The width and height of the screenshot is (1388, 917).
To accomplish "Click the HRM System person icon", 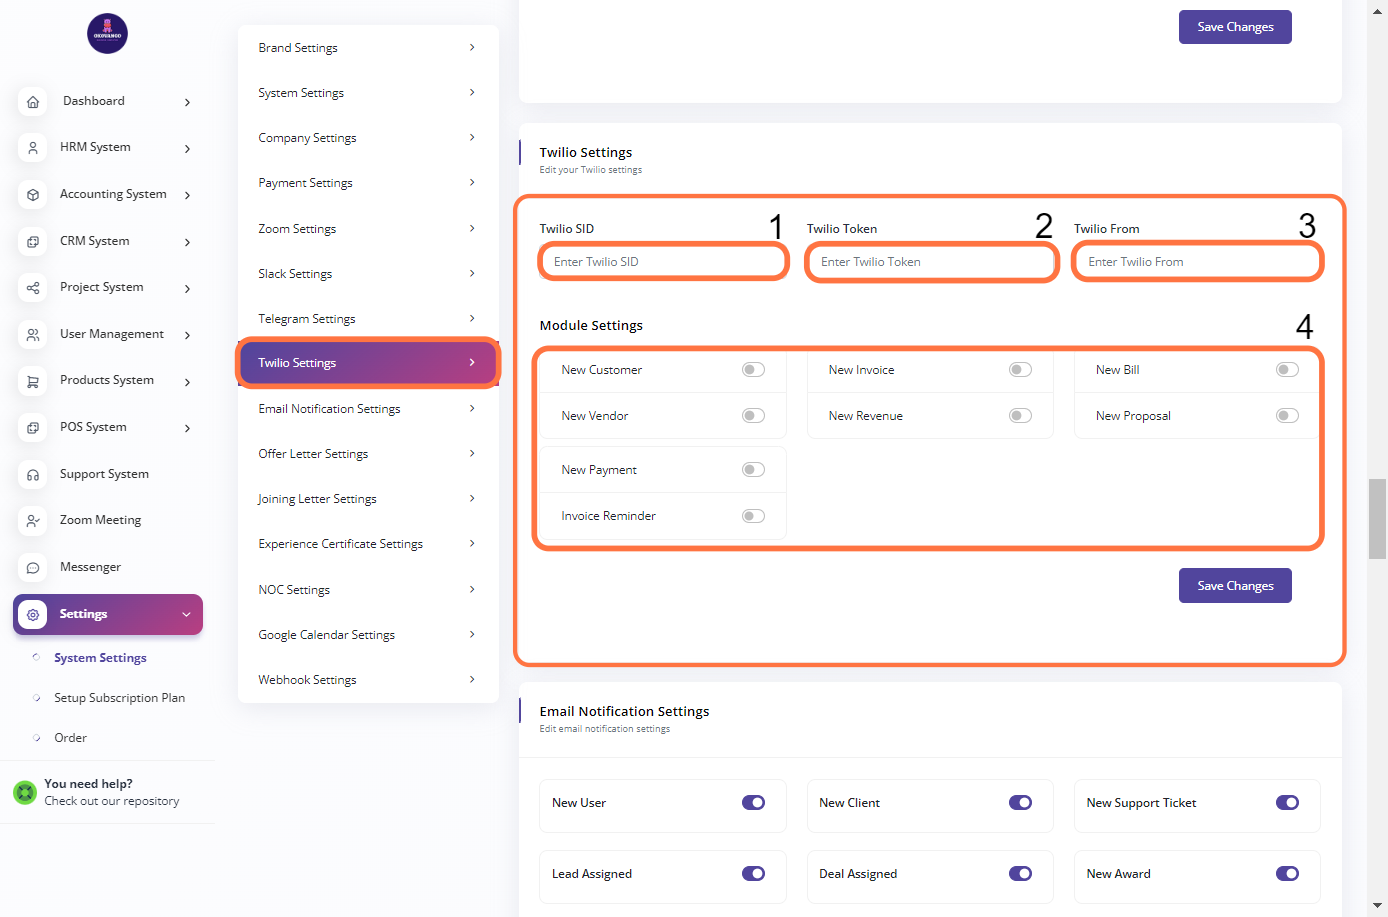I will (x=33, y=148).
